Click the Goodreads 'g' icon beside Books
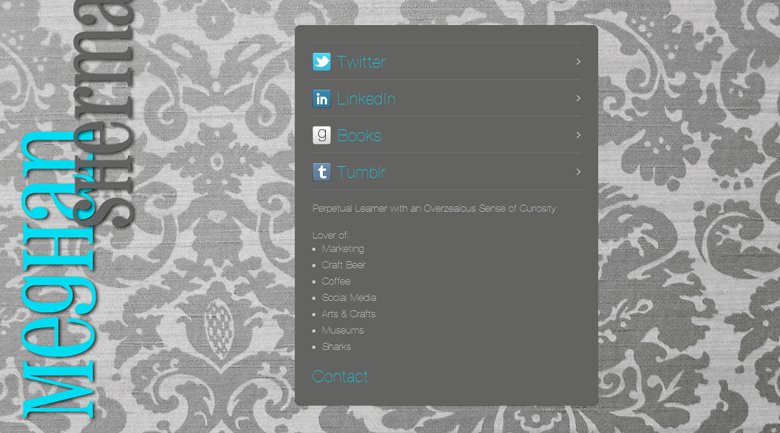Image resolution: width=780 pixels, height=433 pixels. (321, 136)
